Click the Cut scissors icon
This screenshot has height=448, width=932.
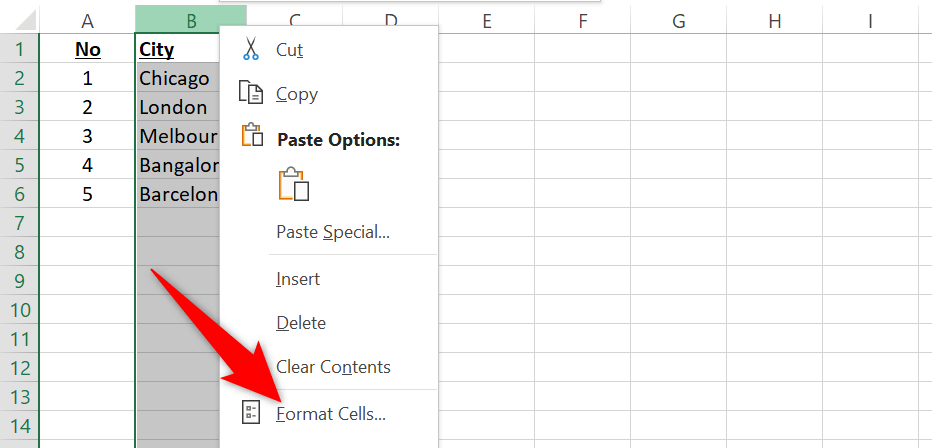pyautogui.click(x=250, y=49)
